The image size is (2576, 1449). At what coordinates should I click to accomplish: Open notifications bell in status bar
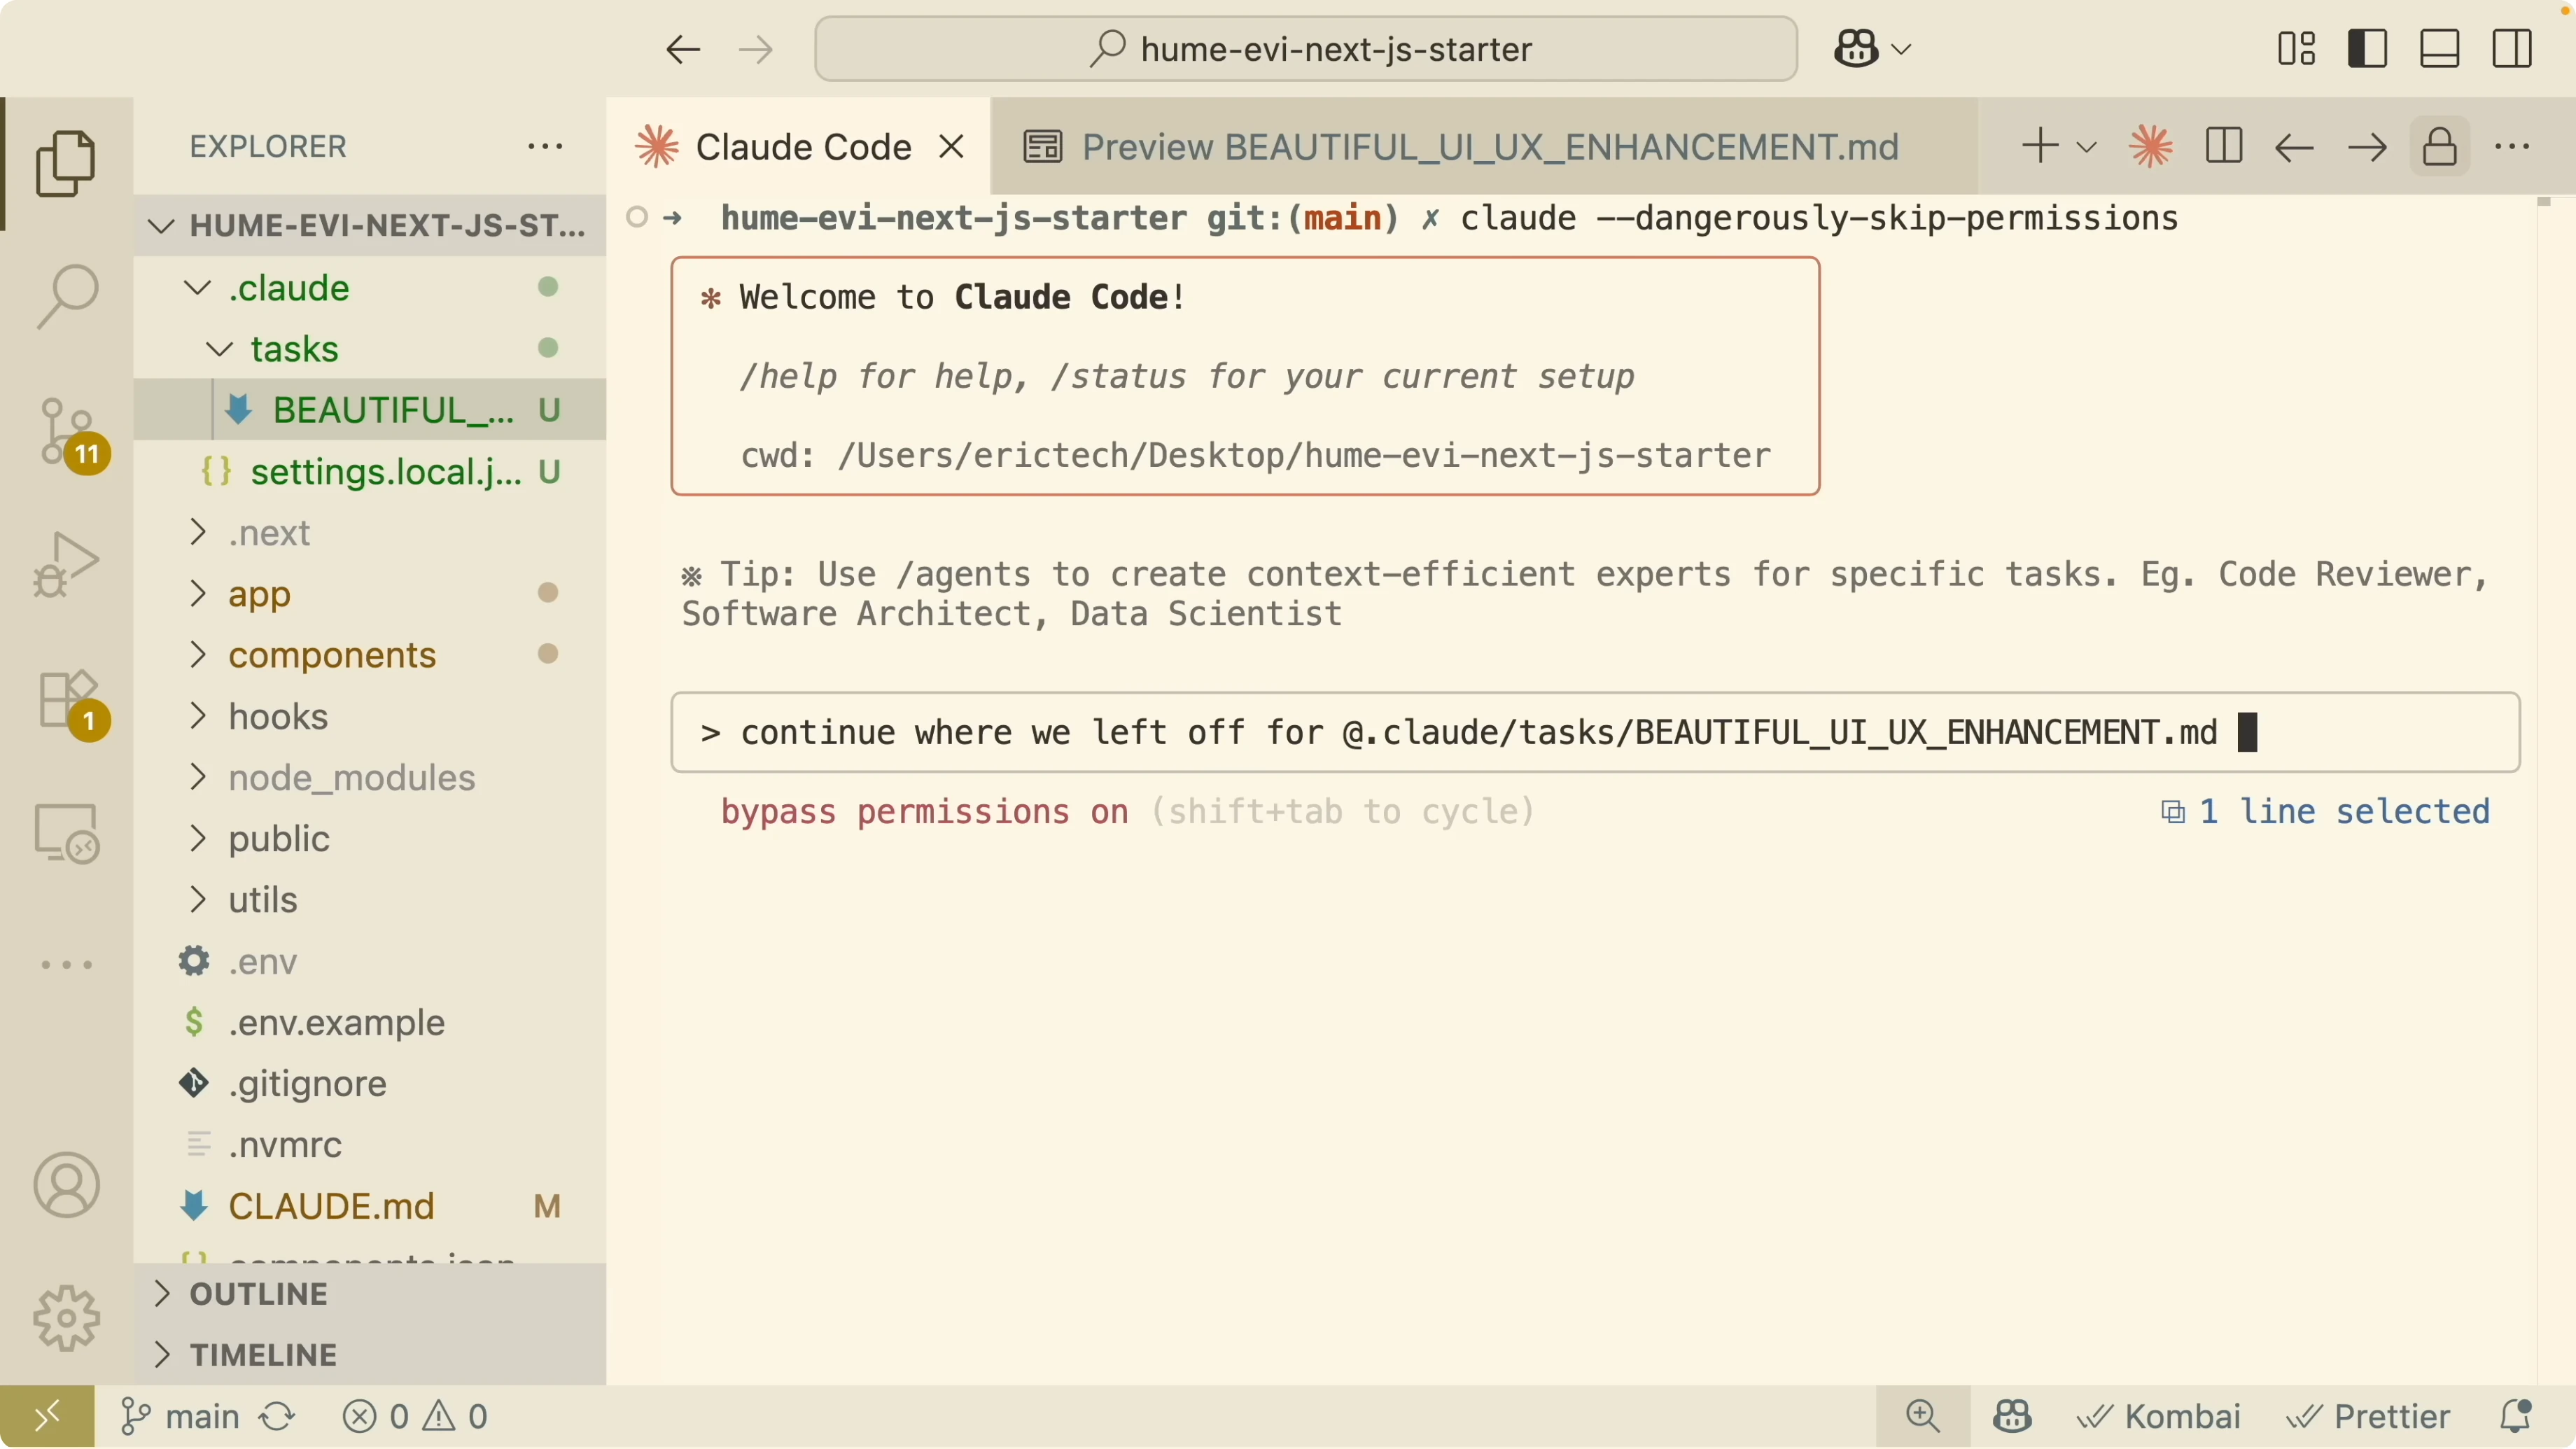pyautogui.click(x=2515, y=1416)
